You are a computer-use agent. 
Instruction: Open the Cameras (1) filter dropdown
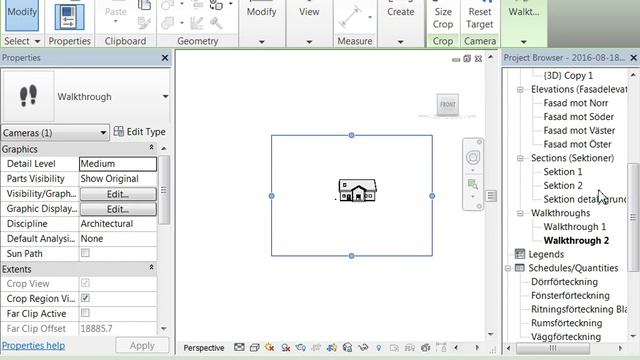[103, 133]
